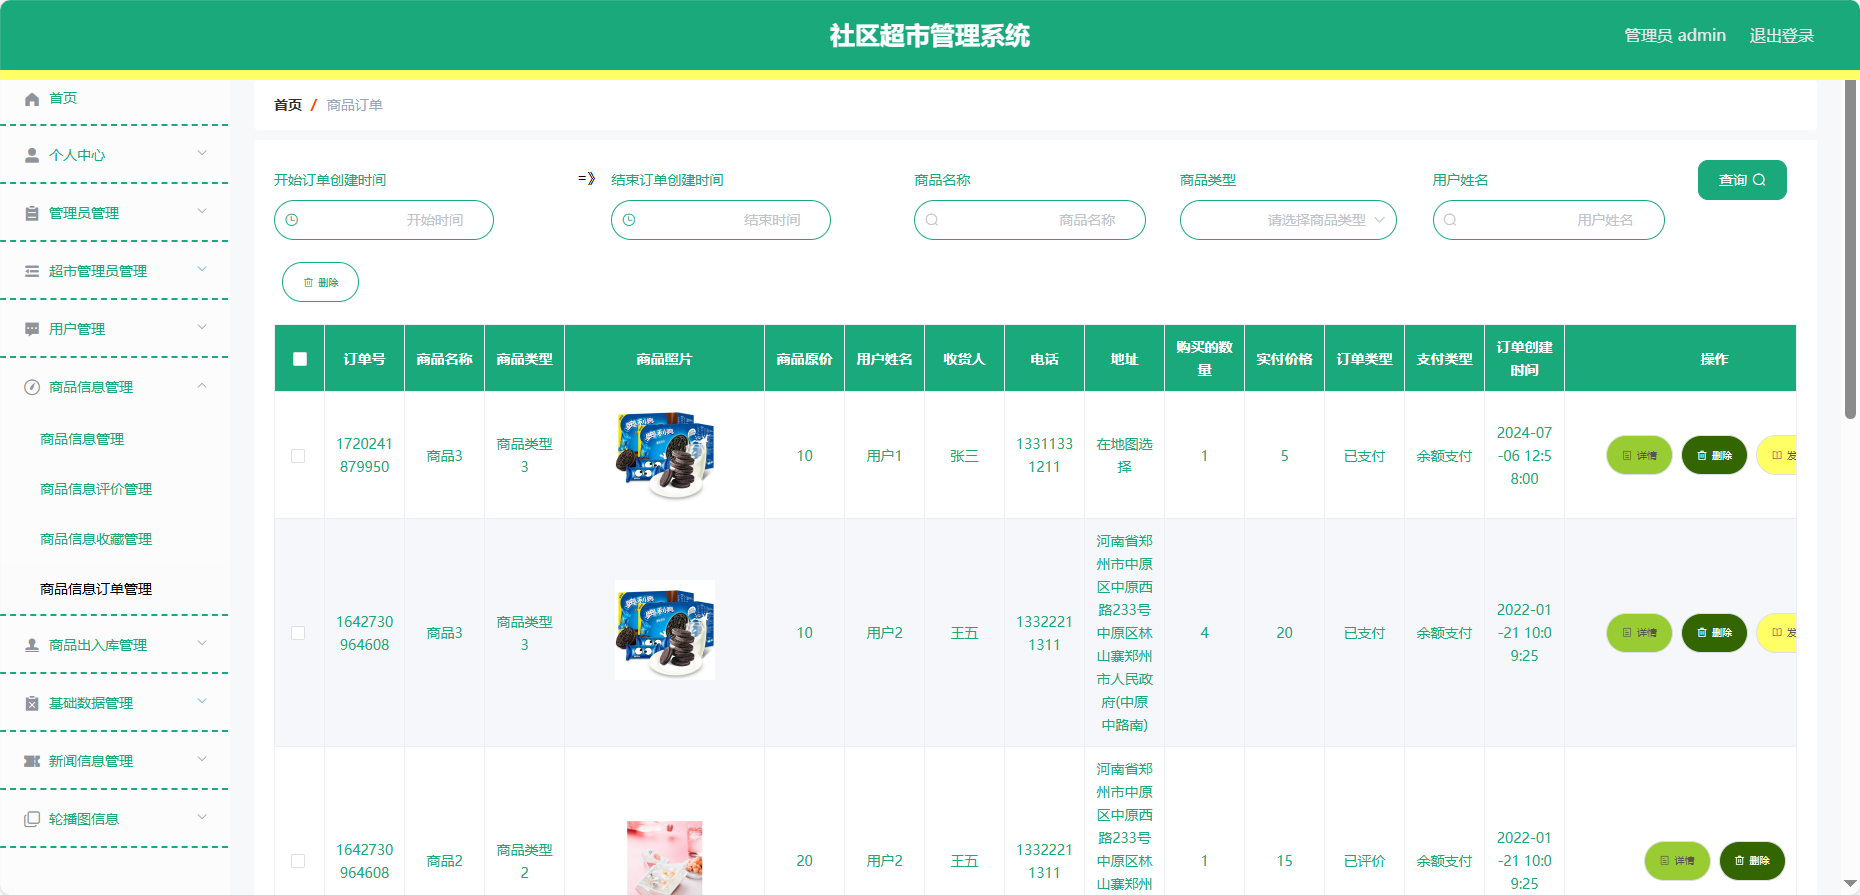Screen dimensions: 1860x895
Task: Click the search icon in the 商品名称 field
Action: 932,220
